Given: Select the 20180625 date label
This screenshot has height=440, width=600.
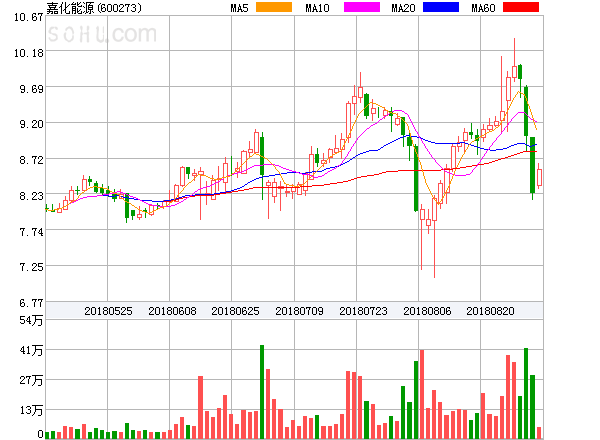Looking at the screenshot, I should [x=235, y=311].
